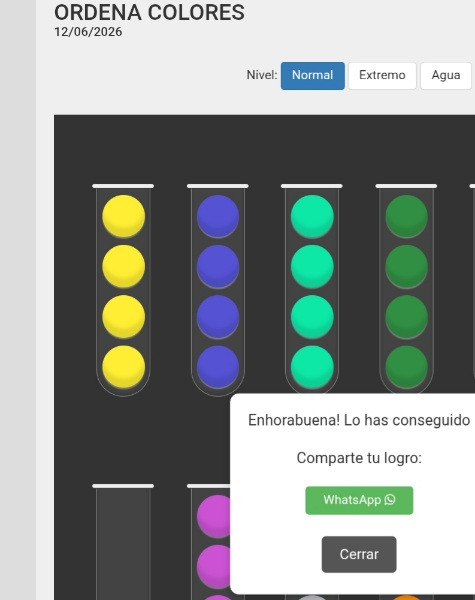Click the ORDENA COLORES title
The image size is (475, 600).
pyautogui.click(x=149, y=12)
